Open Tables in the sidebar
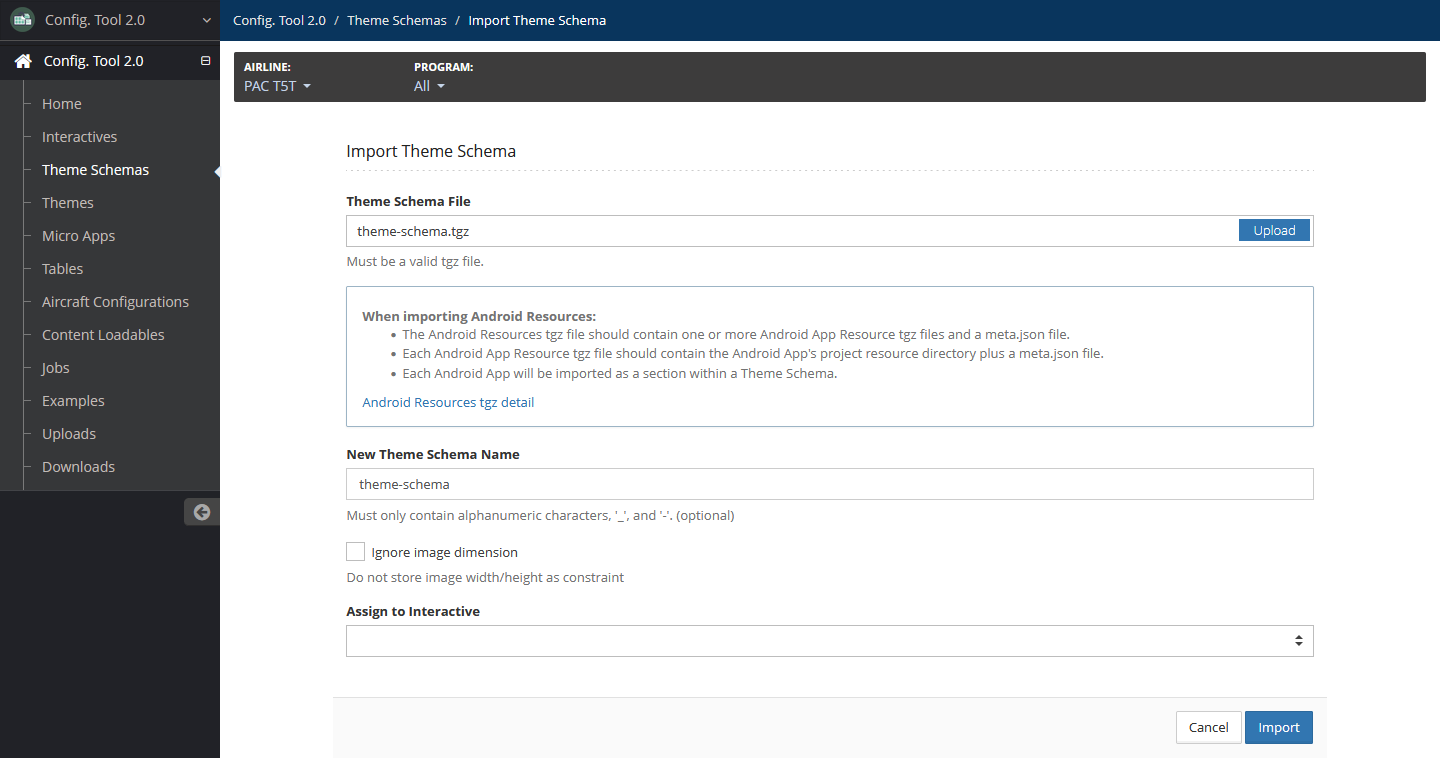 click(x=62, y=269)
